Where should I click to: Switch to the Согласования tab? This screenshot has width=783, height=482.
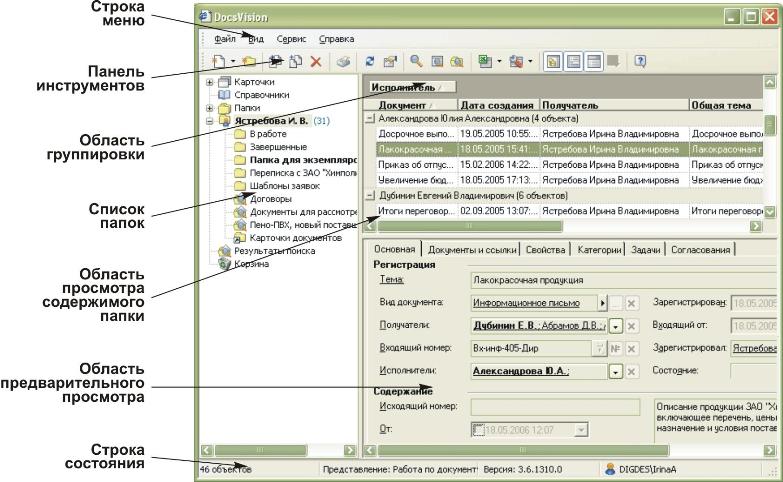[x=700, y=250]
